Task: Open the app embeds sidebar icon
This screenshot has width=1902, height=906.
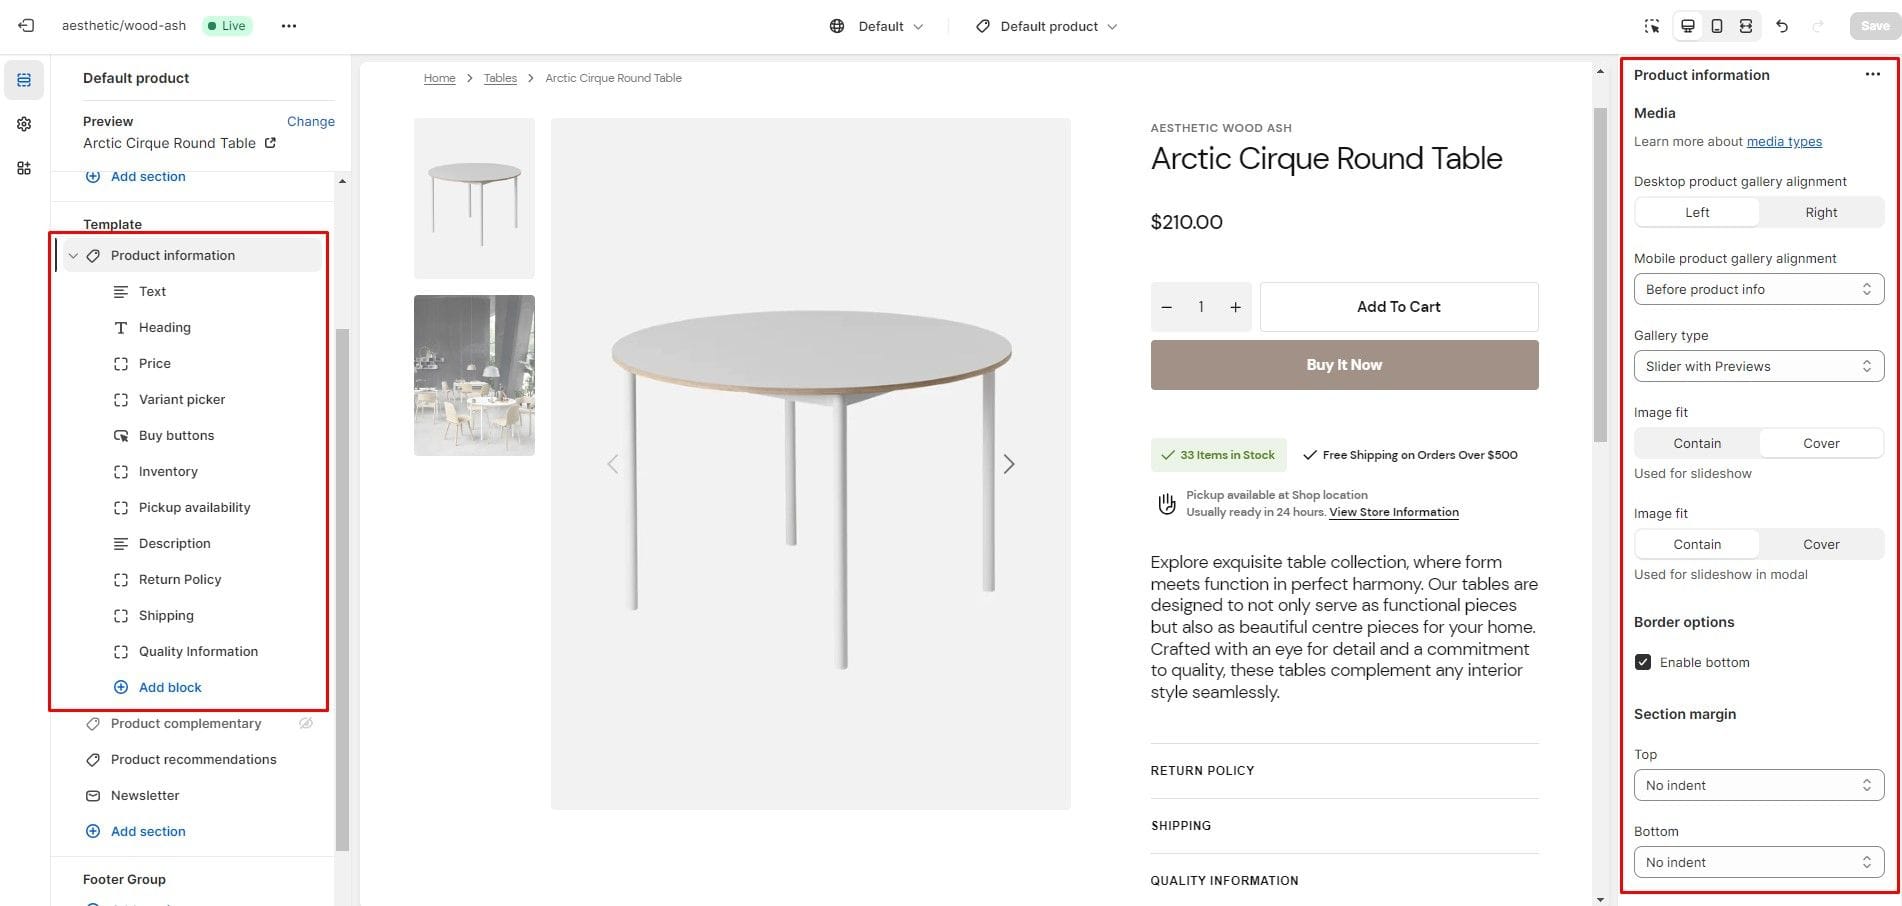Action: point(24,168)
